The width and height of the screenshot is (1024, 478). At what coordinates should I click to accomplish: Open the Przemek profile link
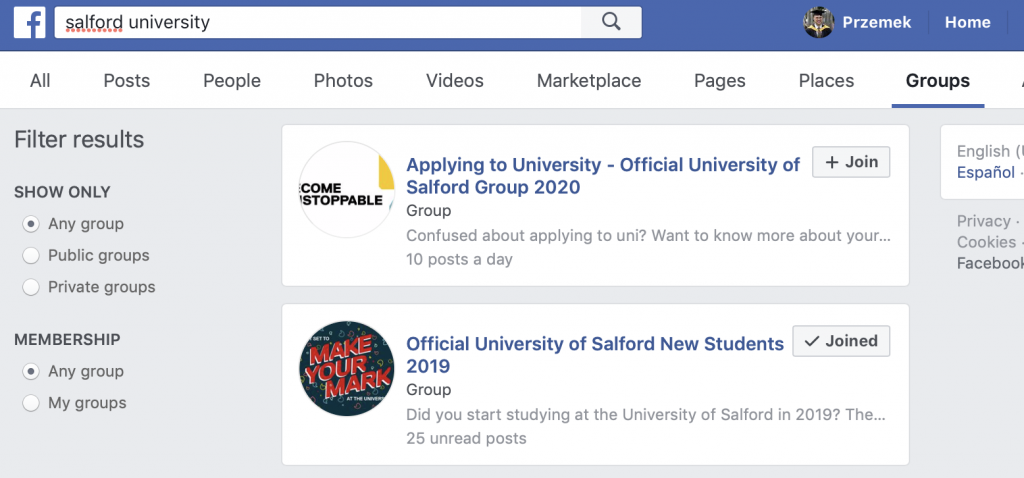[876, 22]
